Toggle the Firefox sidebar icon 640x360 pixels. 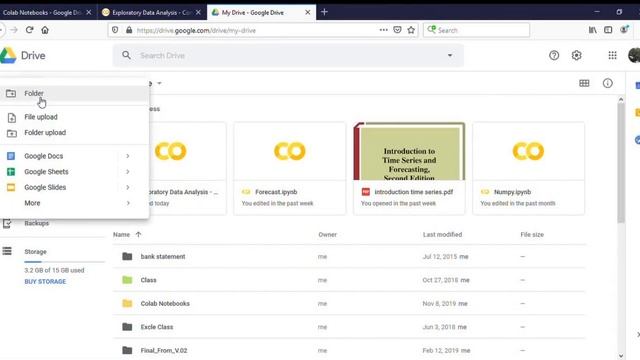[x=608, y=30]
